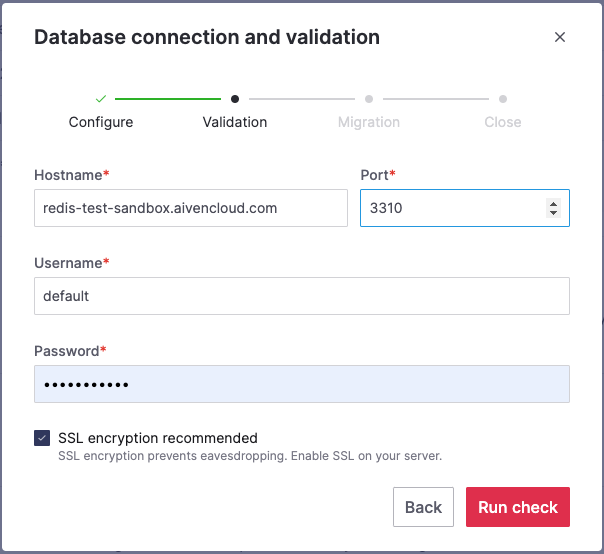Screen dimensions: 604x554
Task: Click the active Validation step dot
Action: 235,99
